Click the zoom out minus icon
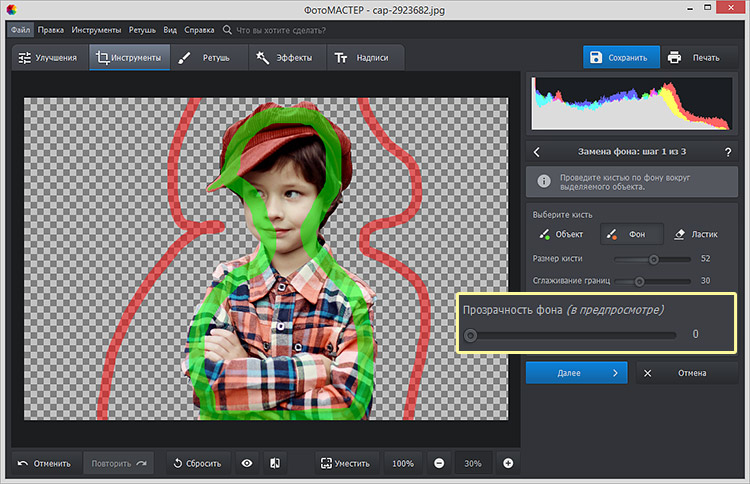This screenshot has width=750, height=484. click(438, 463)
